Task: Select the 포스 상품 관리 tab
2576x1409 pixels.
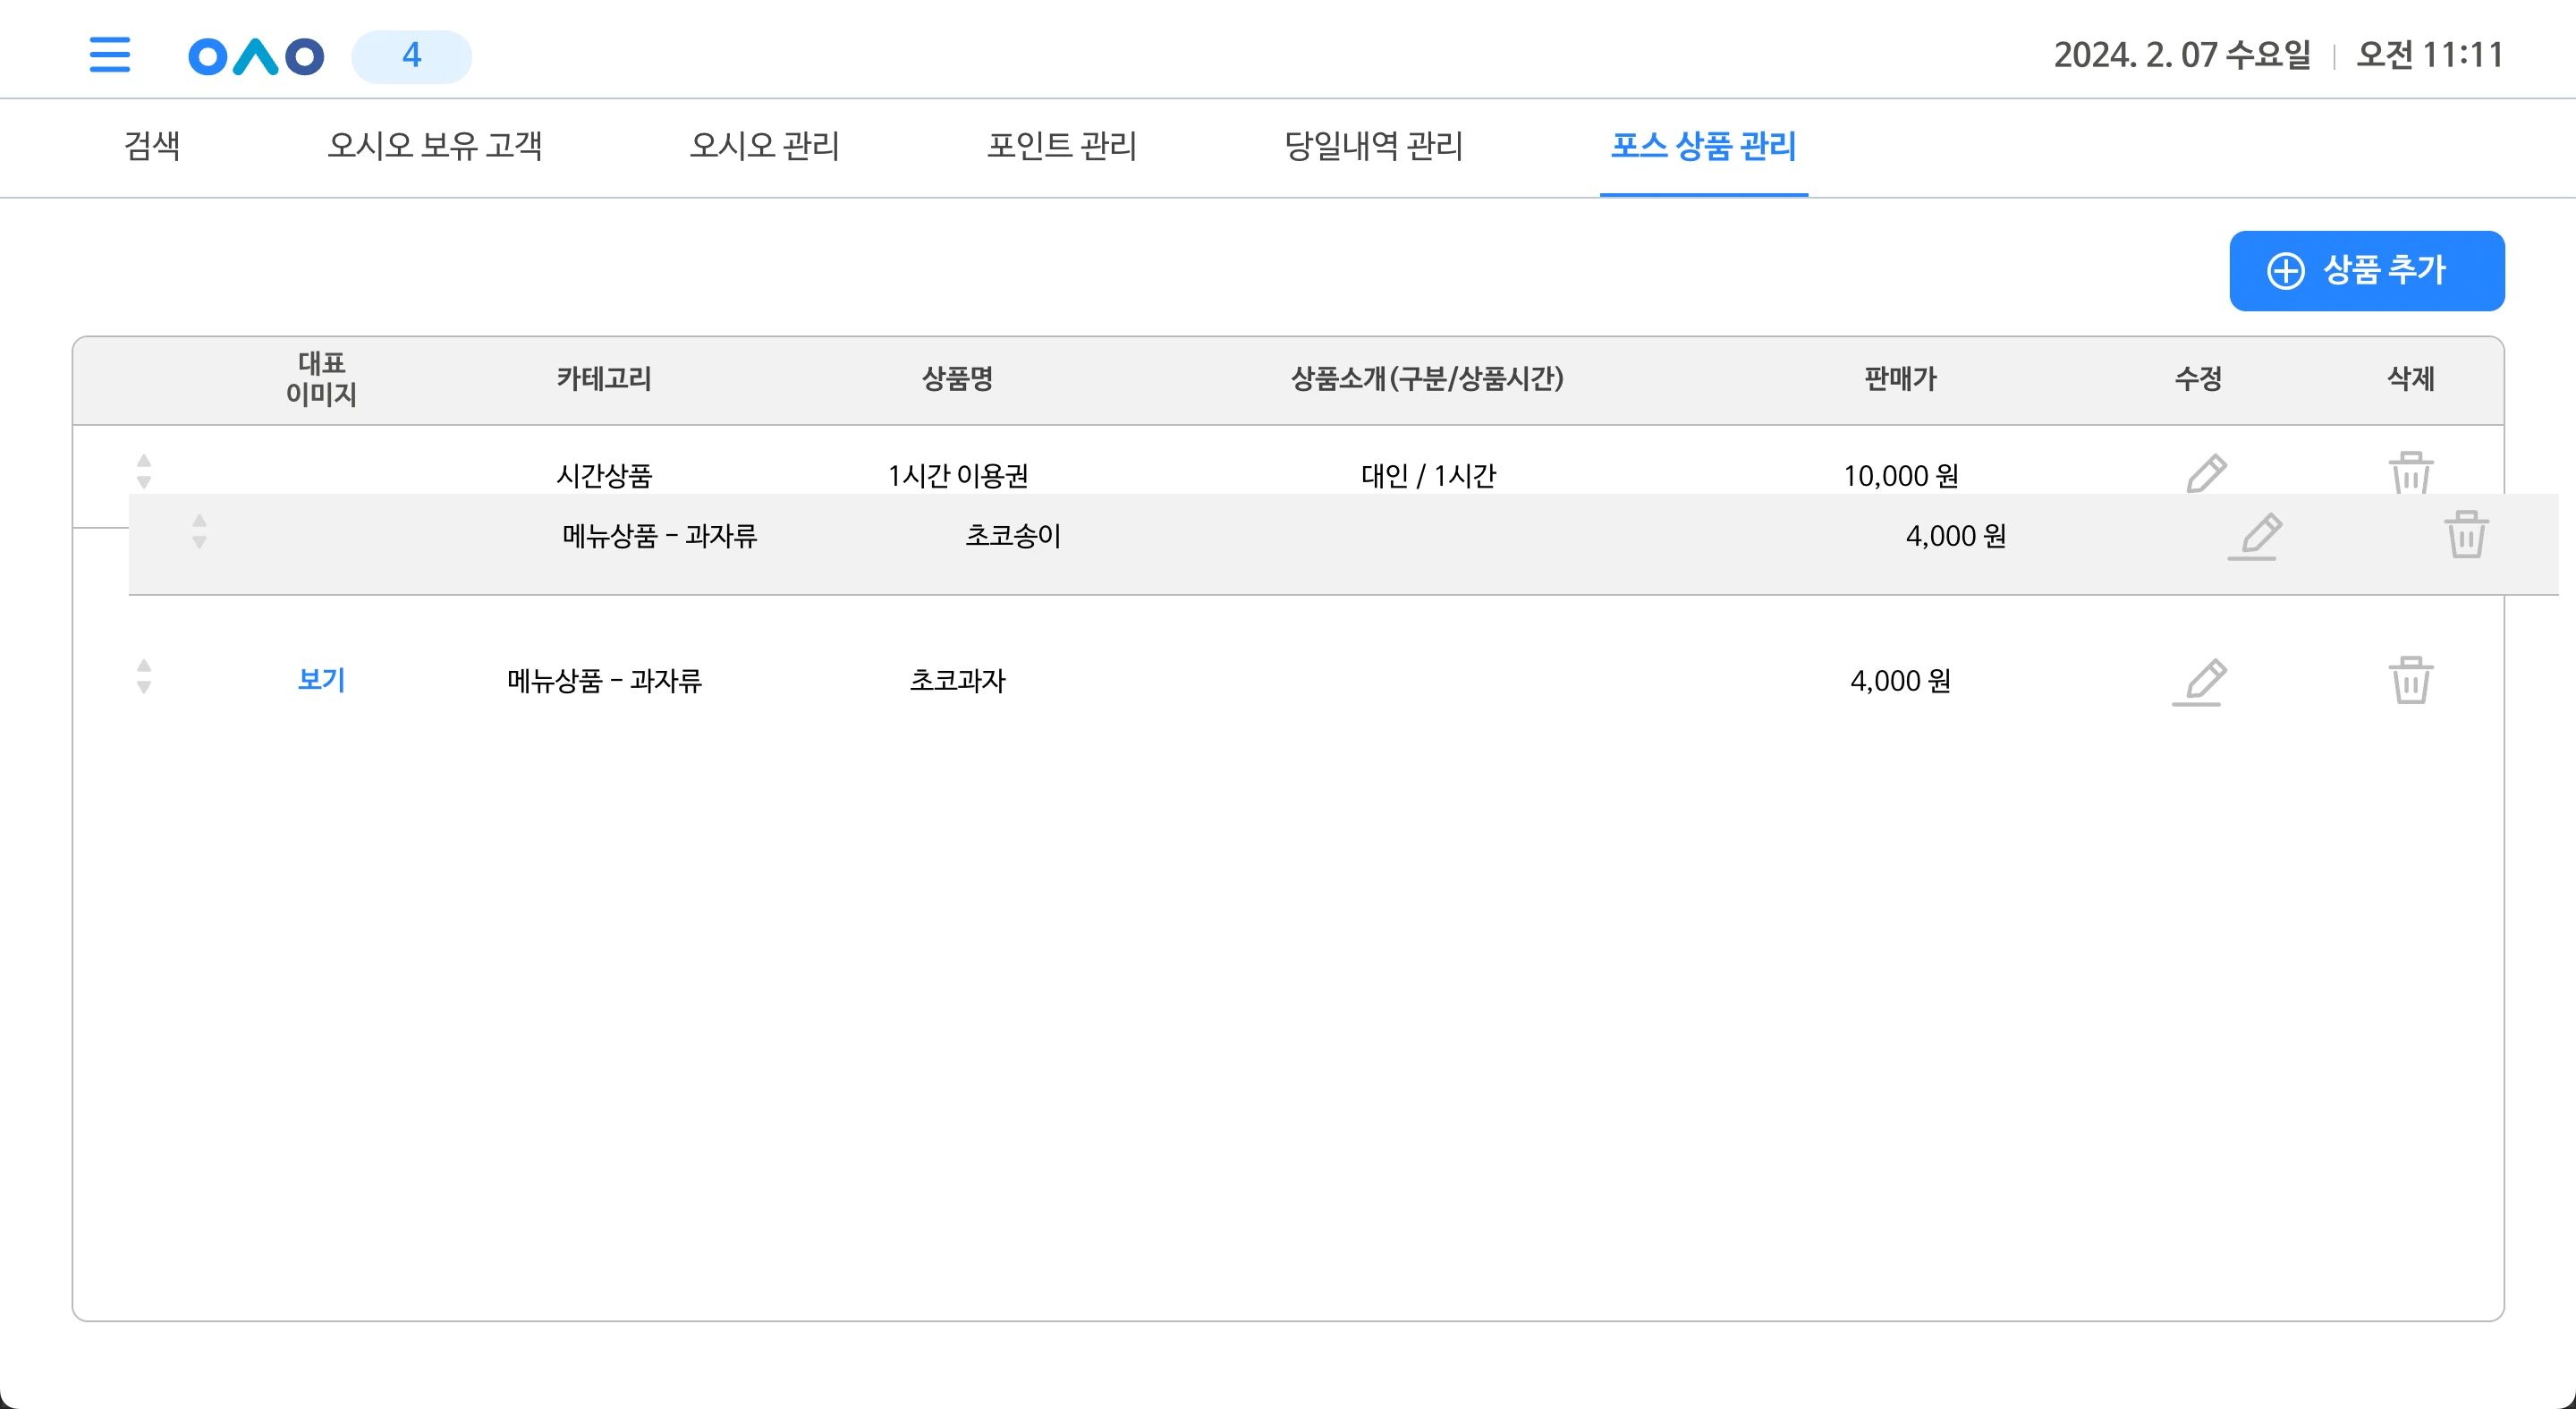Action: coord(1703,146)
